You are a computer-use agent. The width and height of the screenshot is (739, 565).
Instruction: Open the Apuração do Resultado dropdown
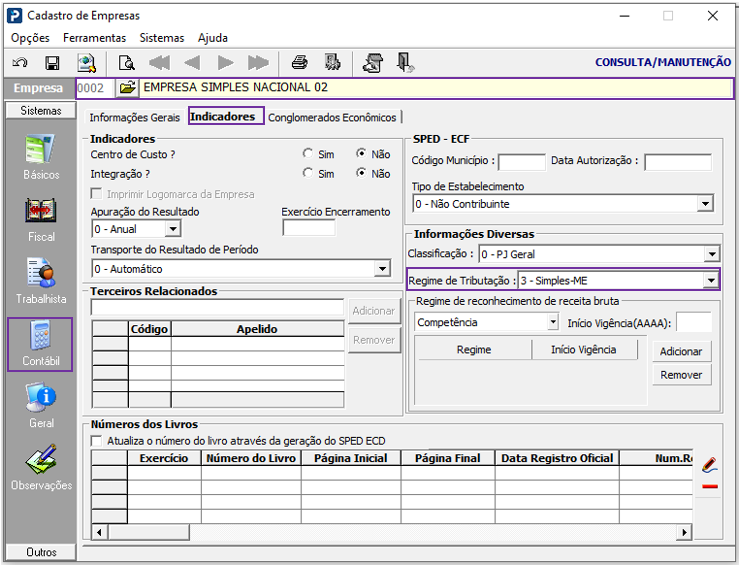[x=173, y=229]
